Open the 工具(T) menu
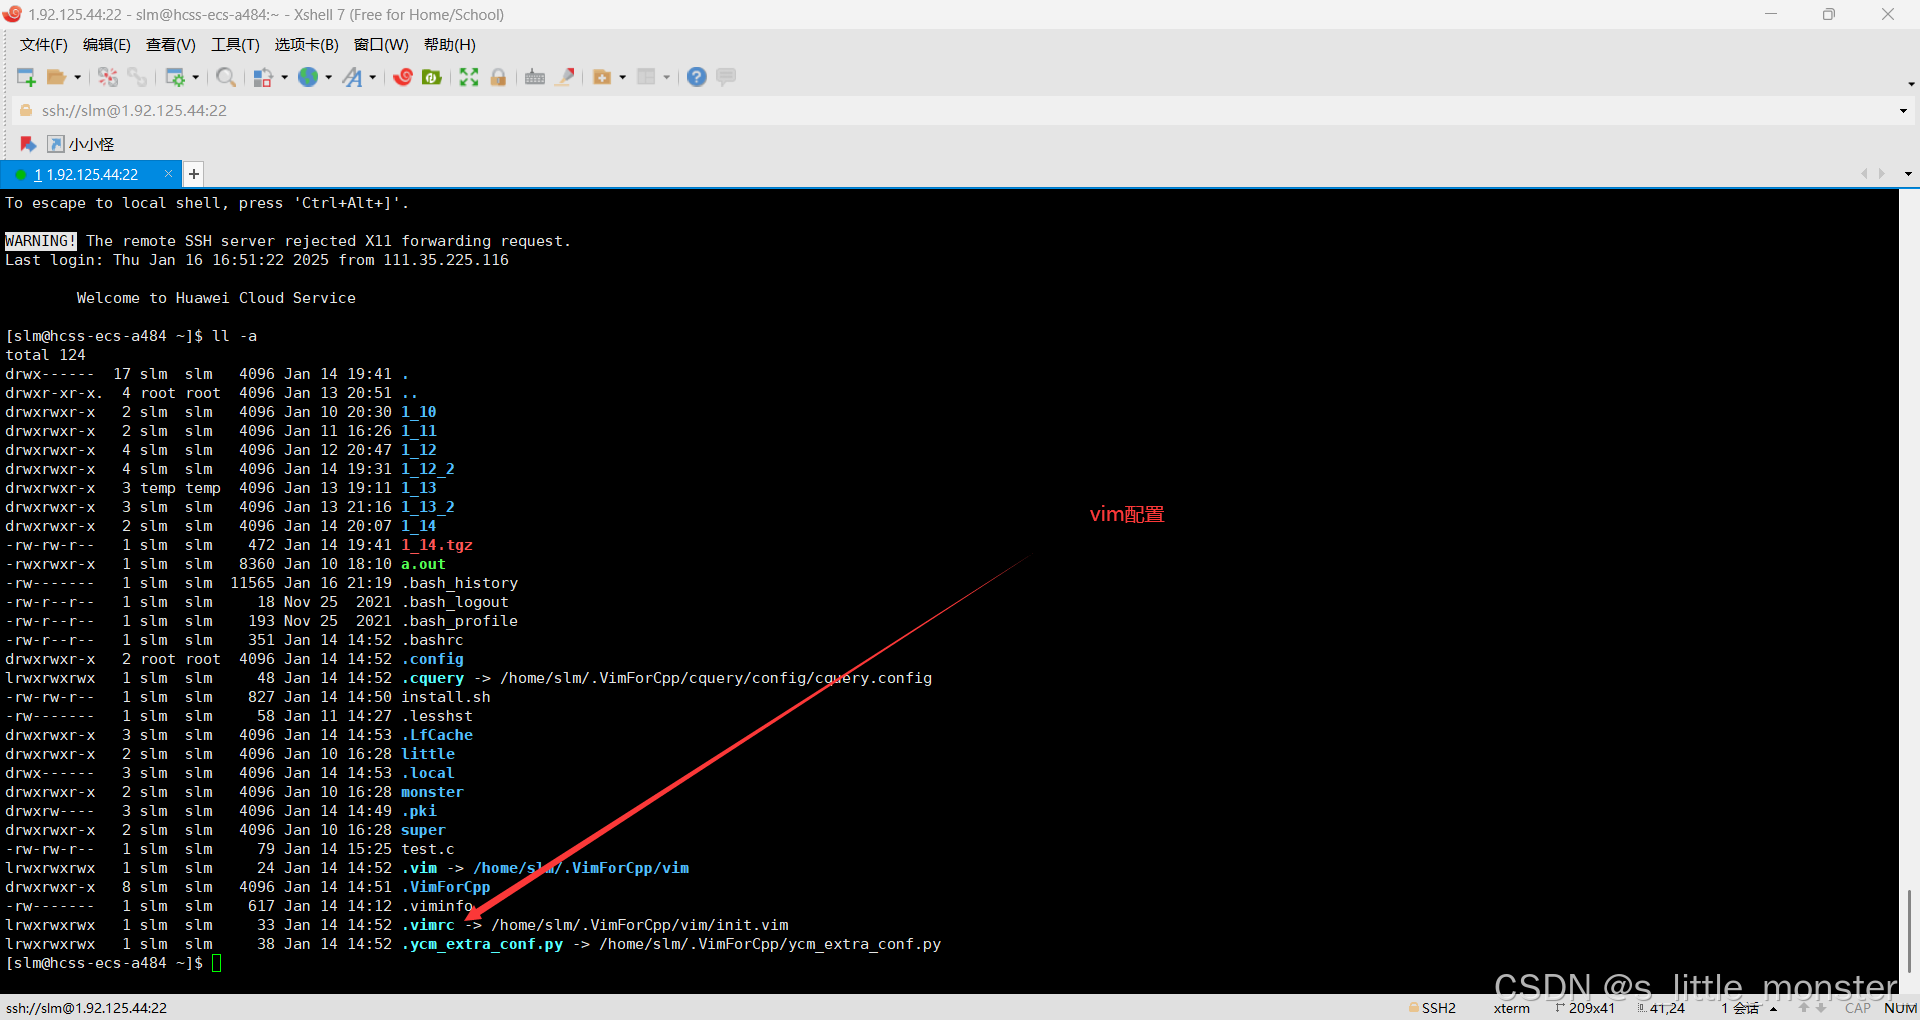The image size is (1920, 1020). tap(235, 45)
